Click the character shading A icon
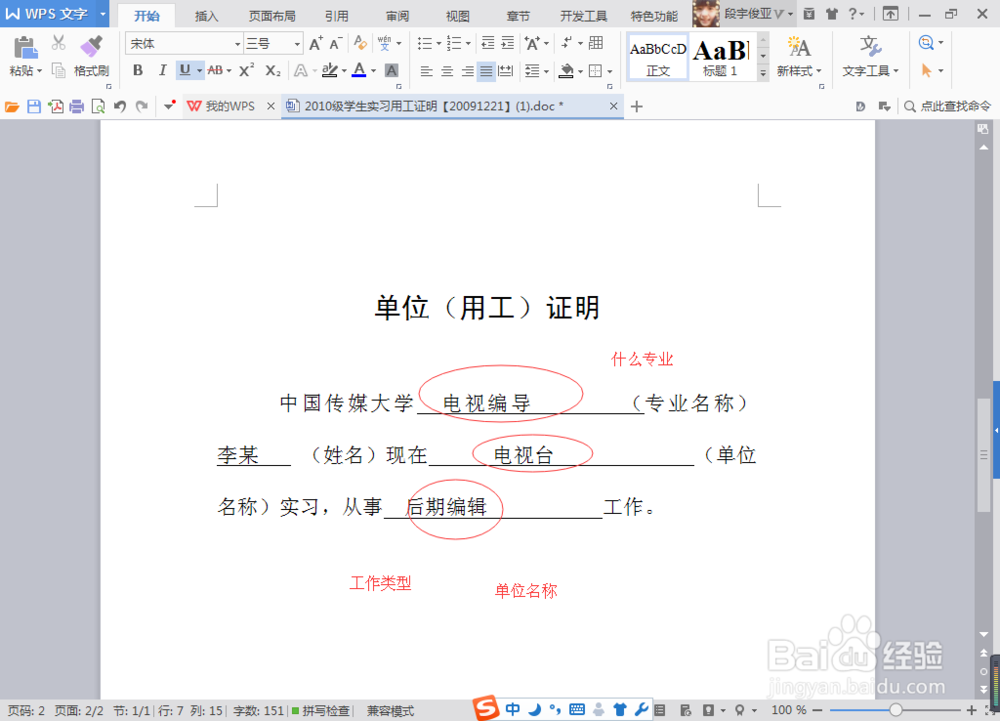This screenshot has width=1000, height=721. (x=392, y=70)
